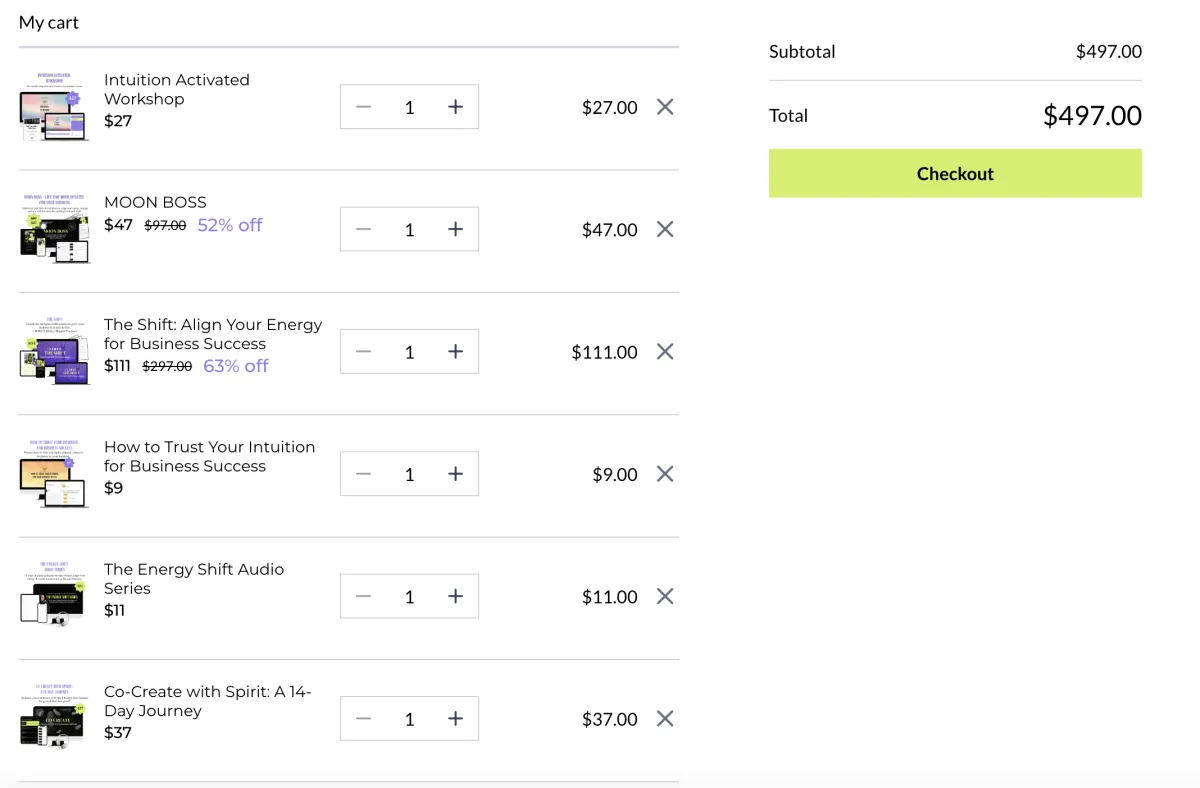Open the MOON BOSS product title link

[x=155, y=202]
